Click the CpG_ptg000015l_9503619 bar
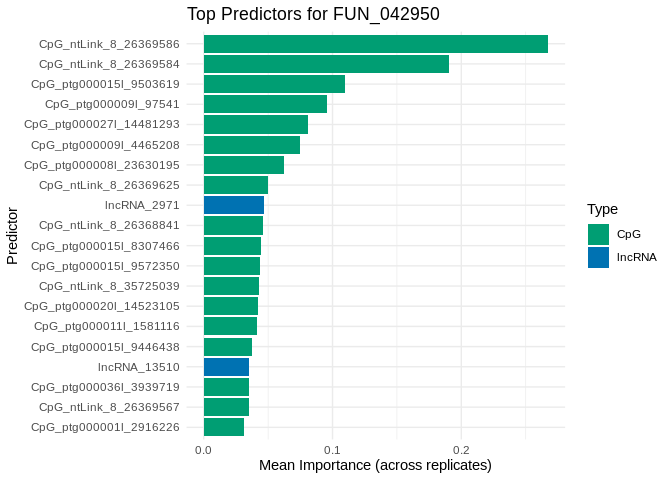This screenshot has height=480, width=672. tap(274, 84)
